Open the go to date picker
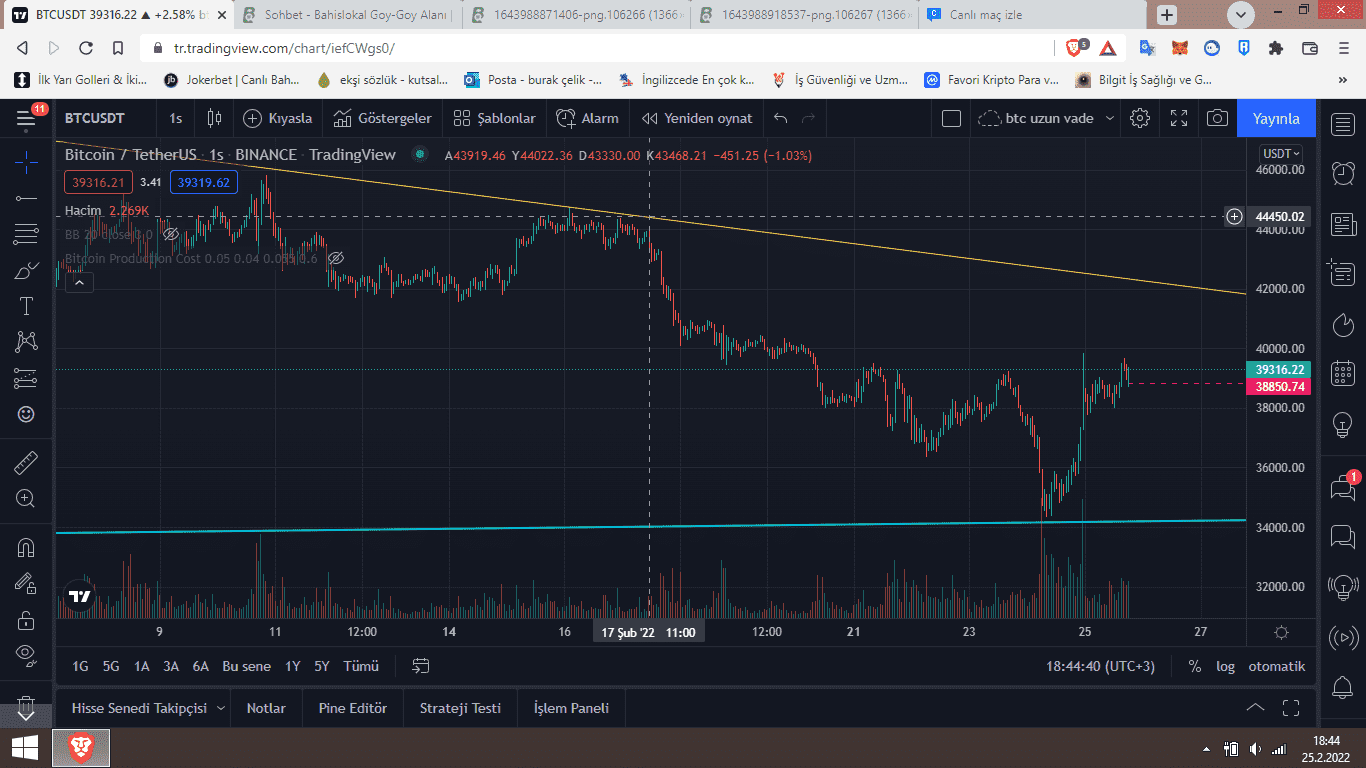1366x768 pixels. pyautogui.click(x=420, y=666)
